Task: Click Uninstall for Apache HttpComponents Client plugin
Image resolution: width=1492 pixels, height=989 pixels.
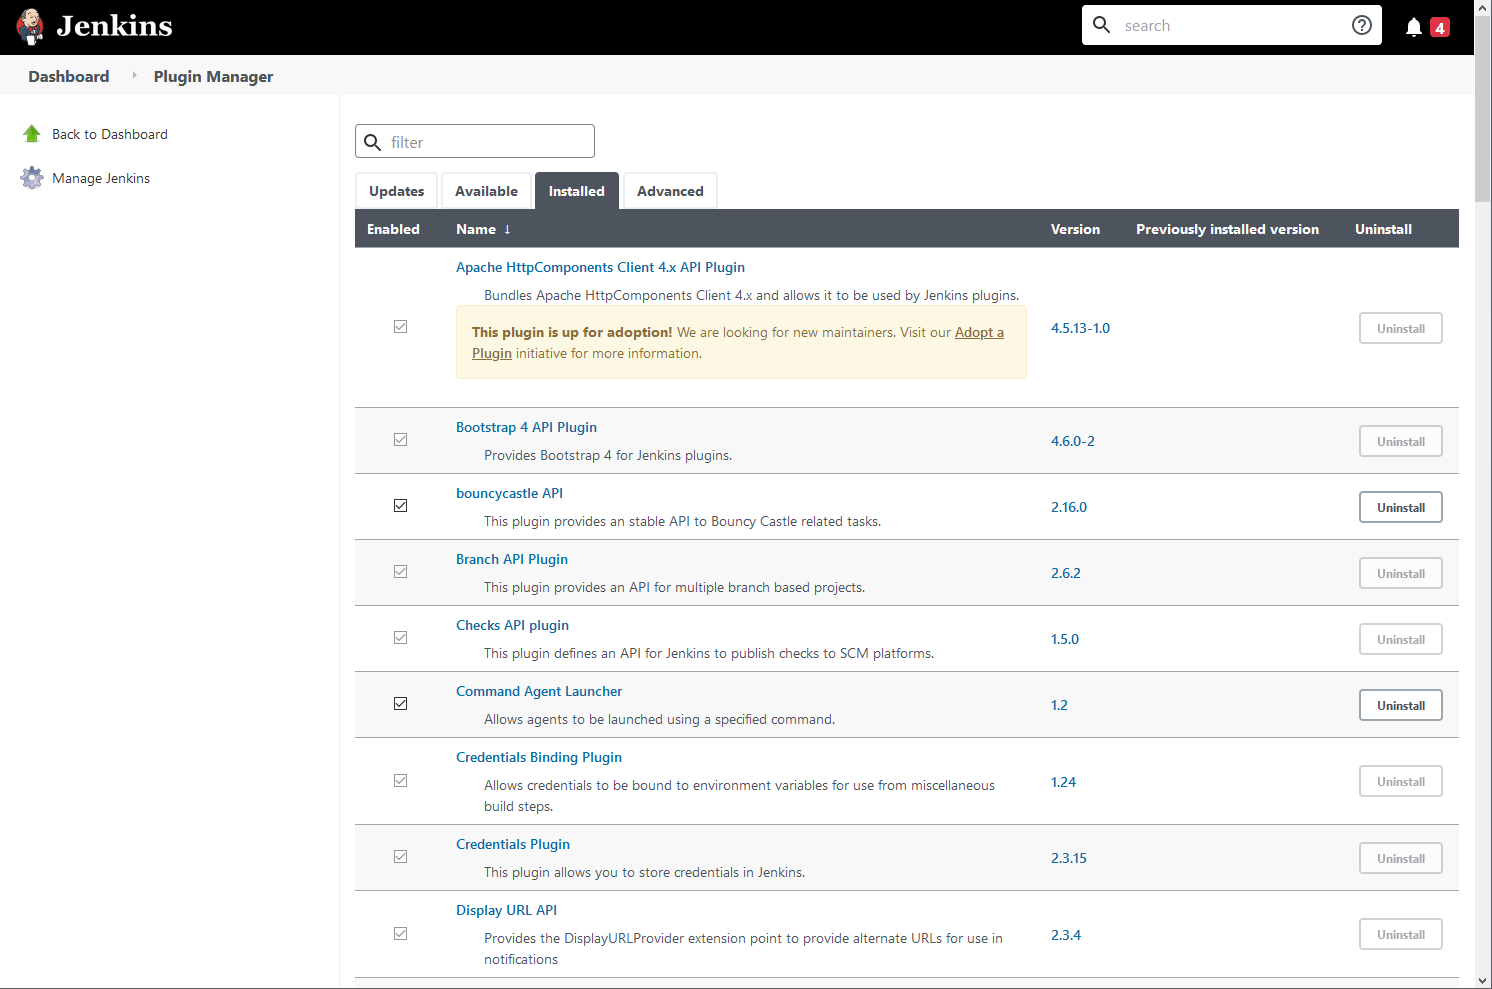Action: [x=1400, y=328]
